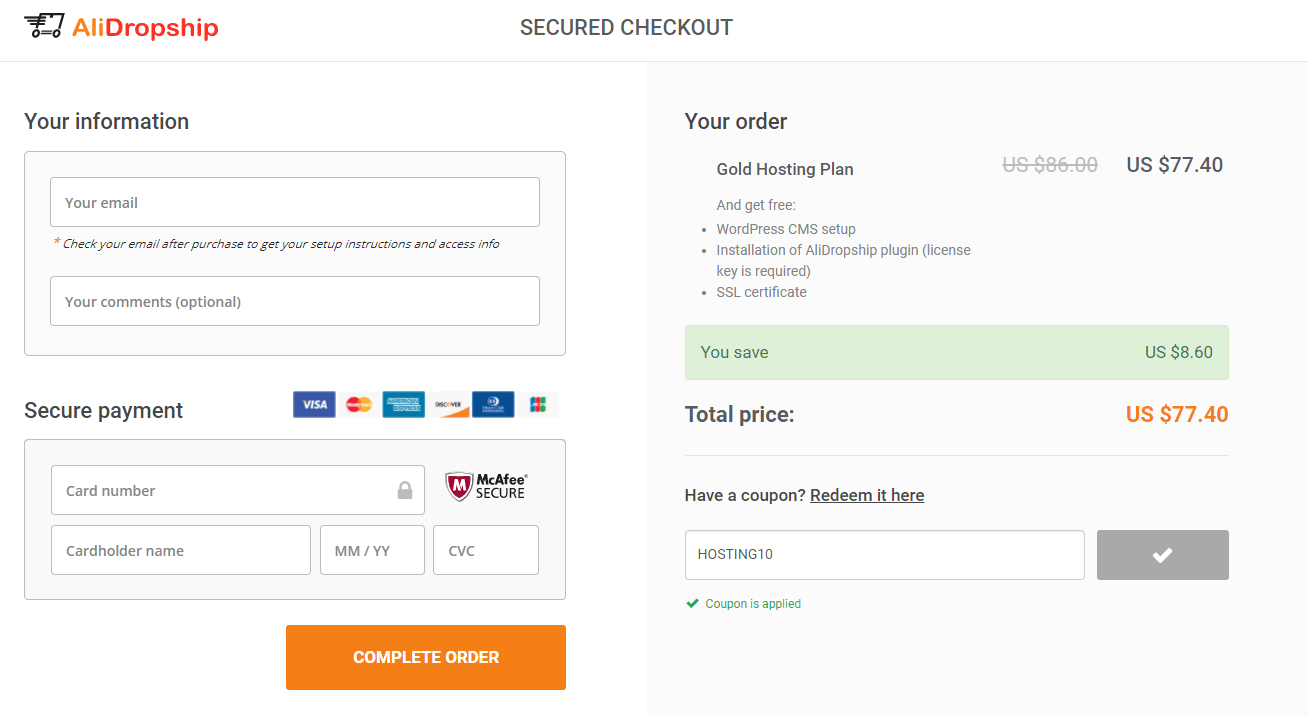Apply coupon with the gray checkmark button
Image resolution: width=1308 pixels, height=716 pixels.
click(1162, 555)
